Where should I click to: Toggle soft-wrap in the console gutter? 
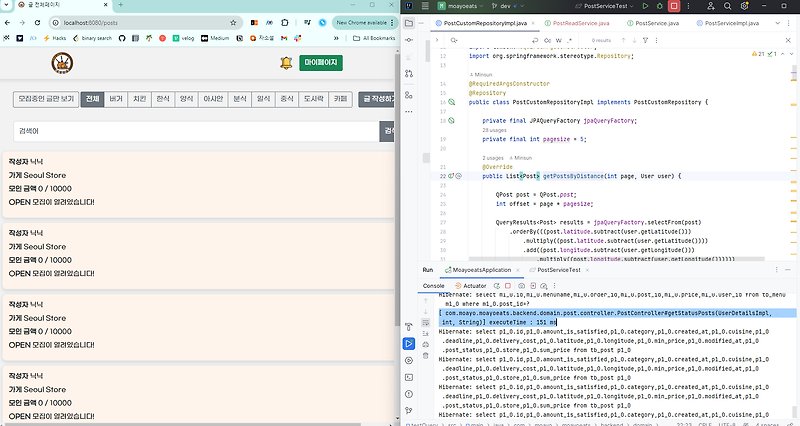click(x=426, y=322)
